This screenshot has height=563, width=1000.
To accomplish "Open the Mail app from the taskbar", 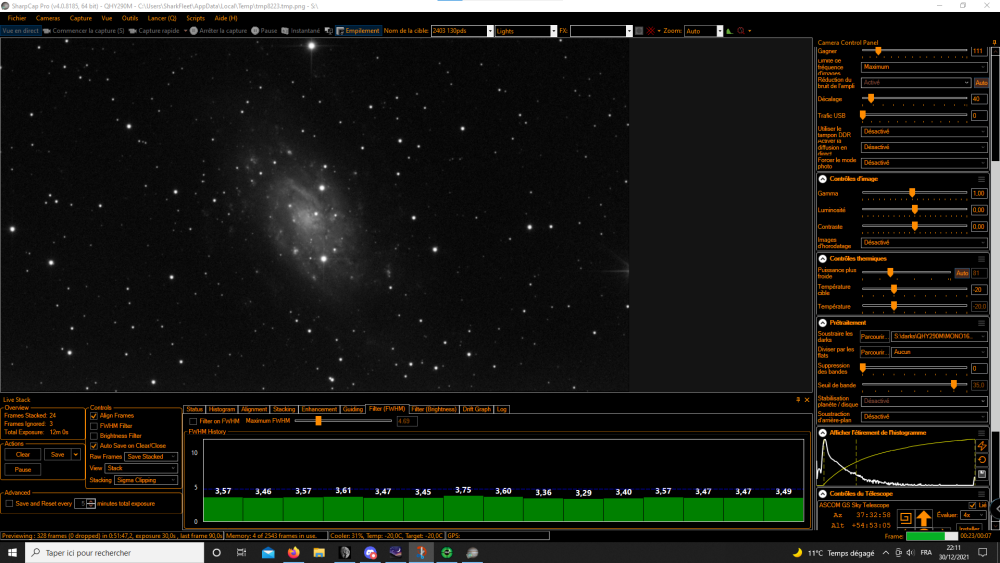I will [x=268, y=552].
